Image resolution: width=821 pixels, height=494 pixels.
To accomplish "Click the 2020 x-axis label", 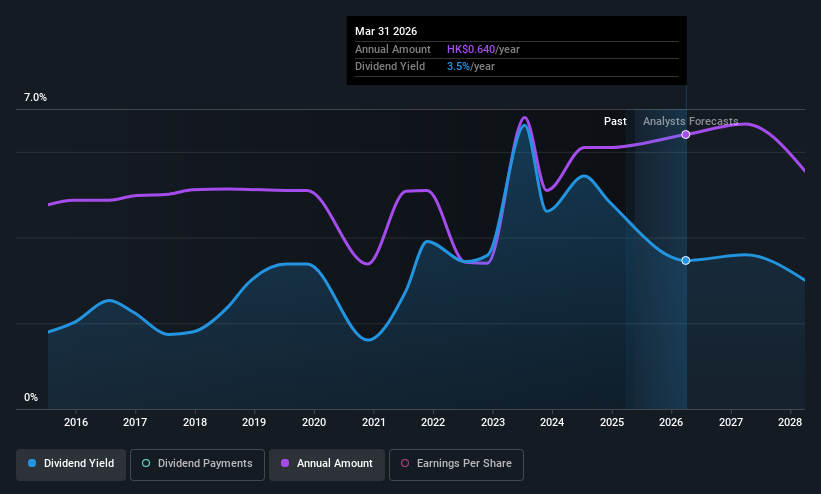I will coord(314,422).
